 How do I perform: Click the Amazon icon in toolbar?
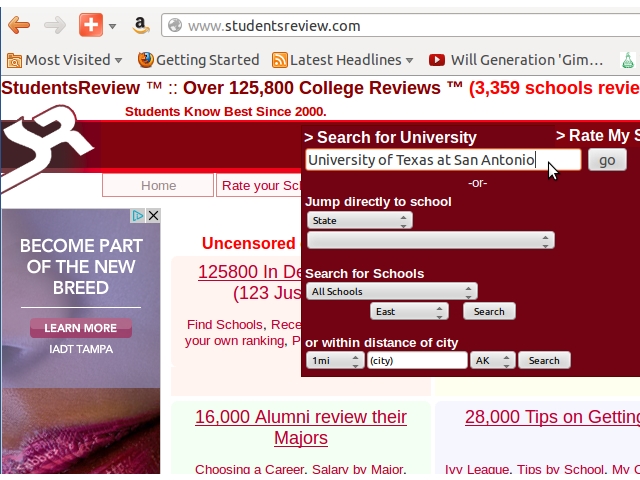click(141, 25)
